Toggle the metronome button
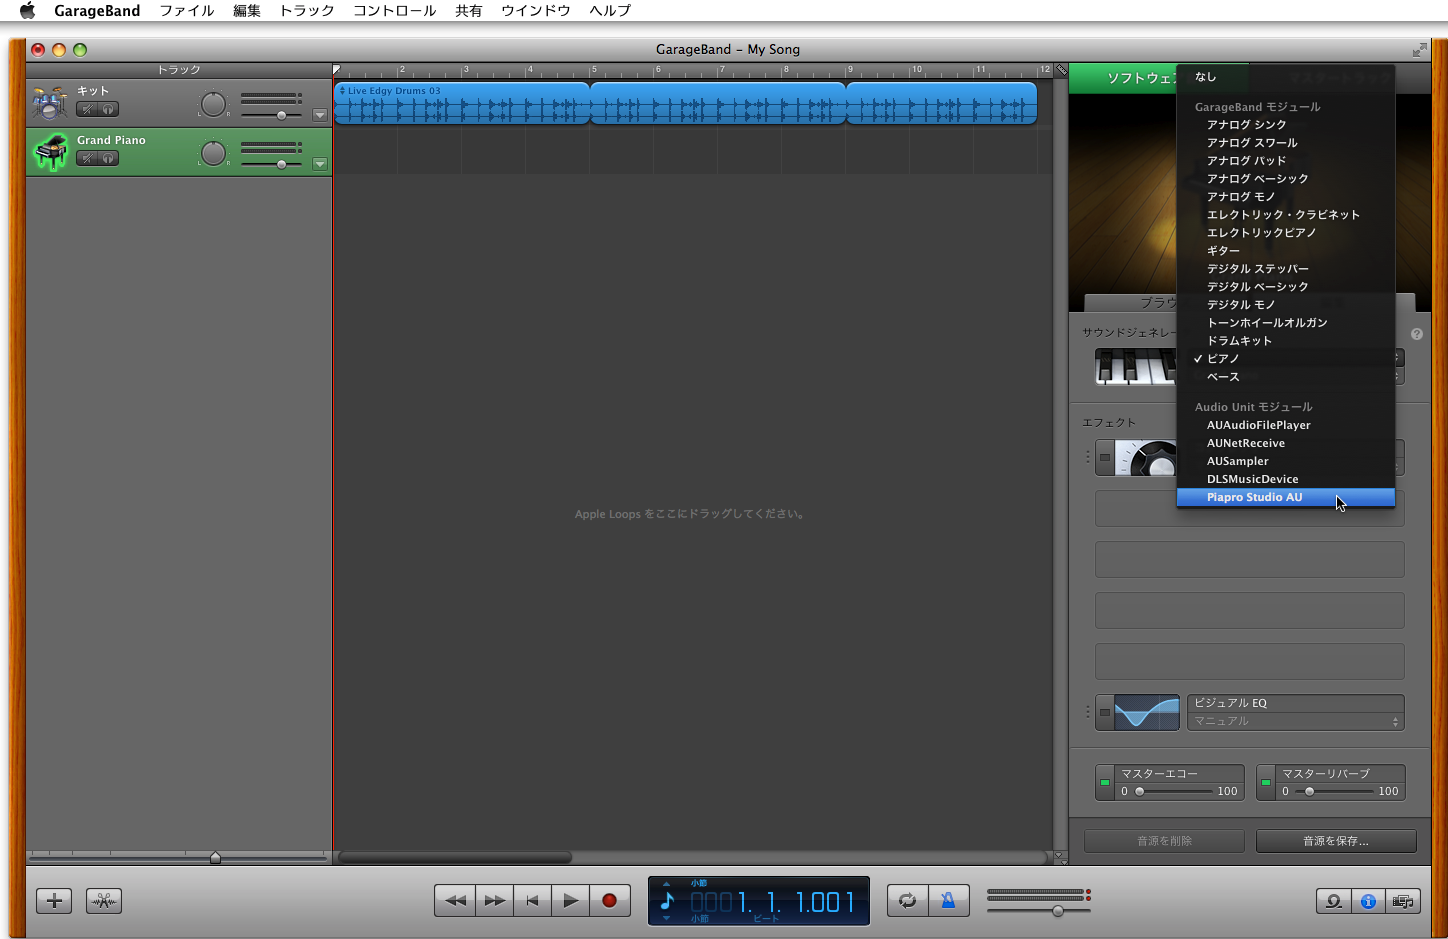1448x939 pixels. coord(948,900)
